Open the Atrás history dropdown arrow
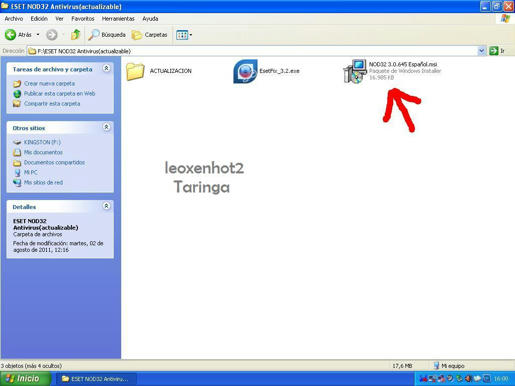Screen dimensions: 515x386 pyautogui.click(x=38, y=35)
